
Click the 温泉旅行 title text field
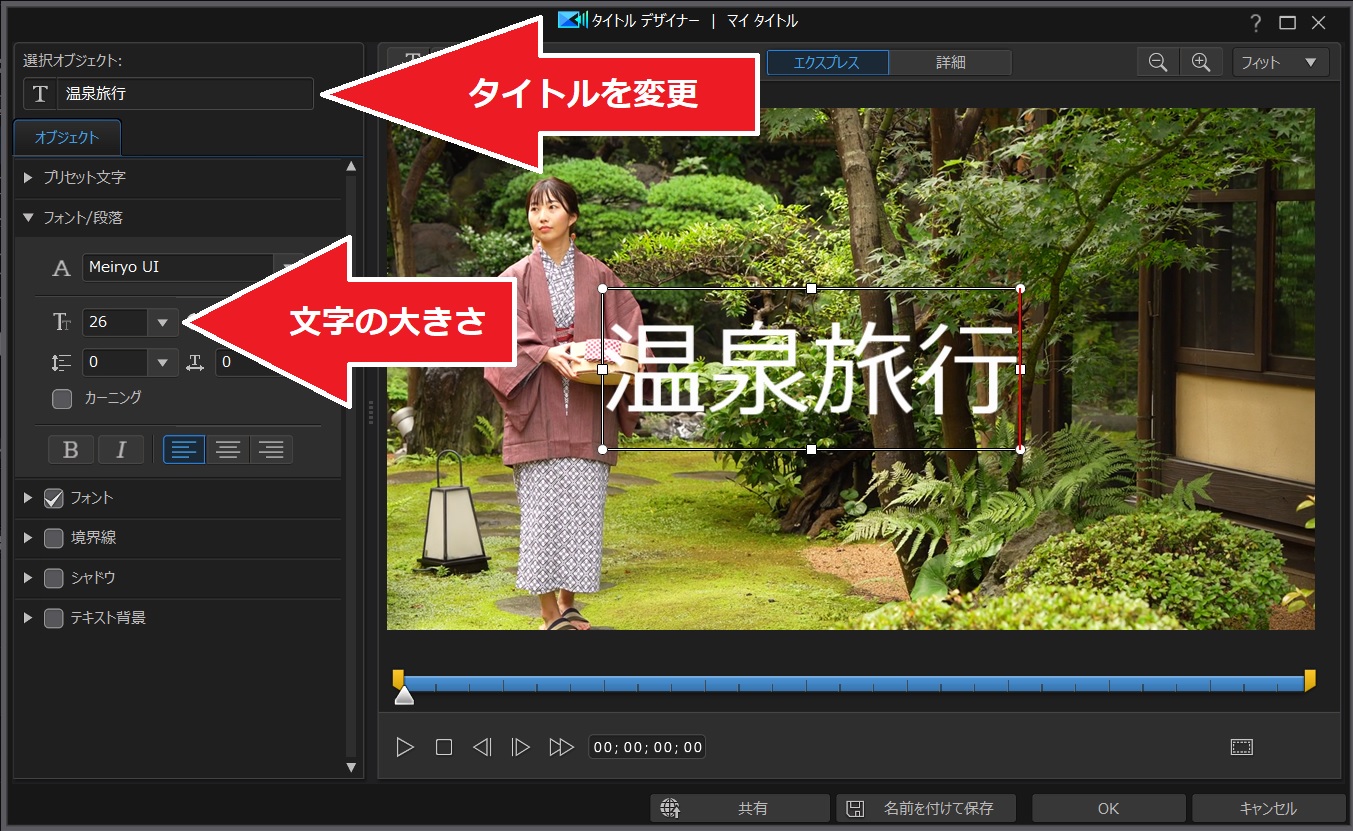[185, 94]
